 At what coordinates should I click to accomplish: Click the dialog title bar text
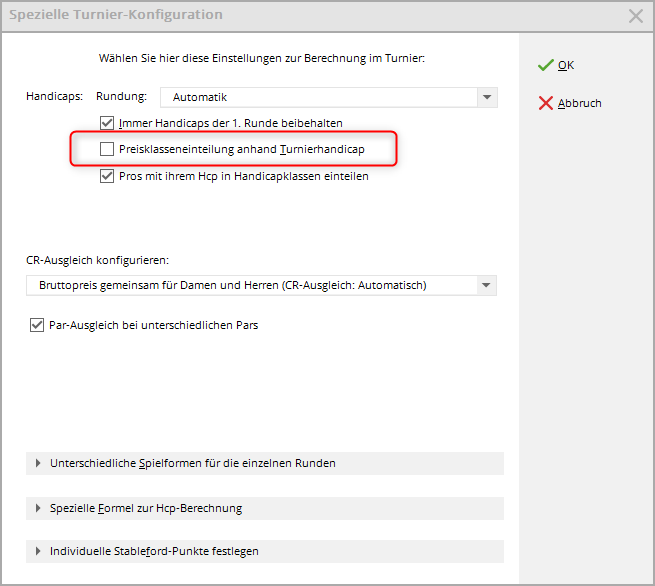116,15
